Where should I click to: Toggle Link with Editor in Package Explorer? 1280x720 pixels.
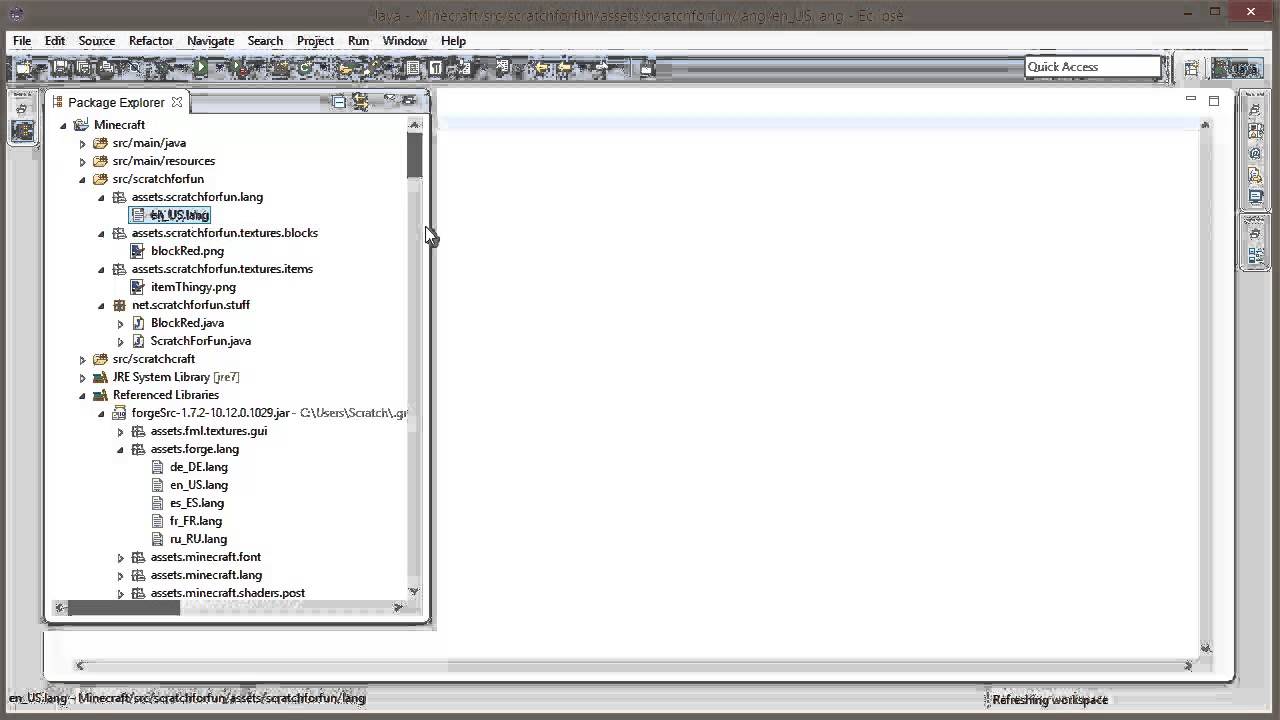[361, 102]
